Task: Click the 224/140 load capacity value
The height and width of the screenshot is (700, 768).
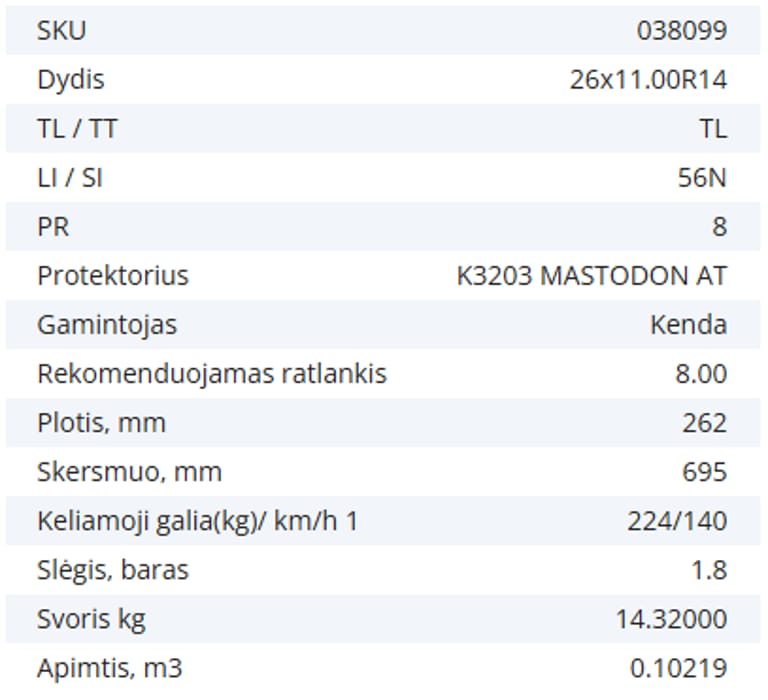Action: click(677, 521)
